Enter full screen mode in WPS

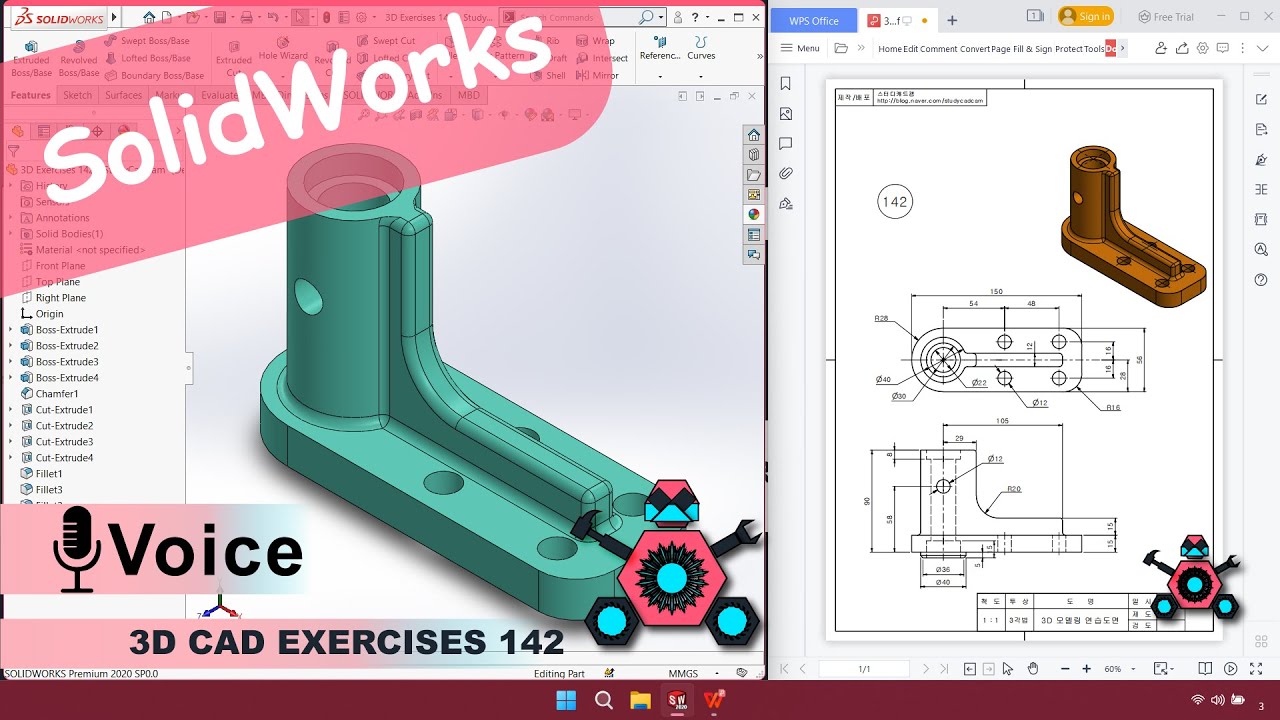pos(1255,668)
